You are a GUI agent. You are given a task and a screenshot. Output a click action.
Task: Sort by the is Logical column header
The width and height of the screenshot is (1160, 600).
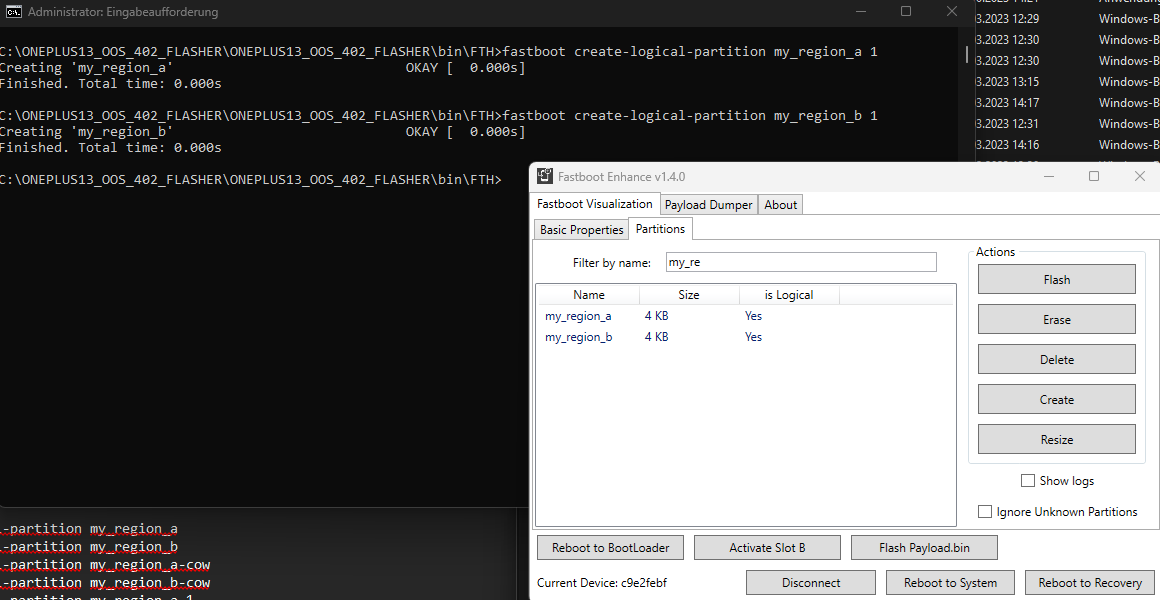789,294
